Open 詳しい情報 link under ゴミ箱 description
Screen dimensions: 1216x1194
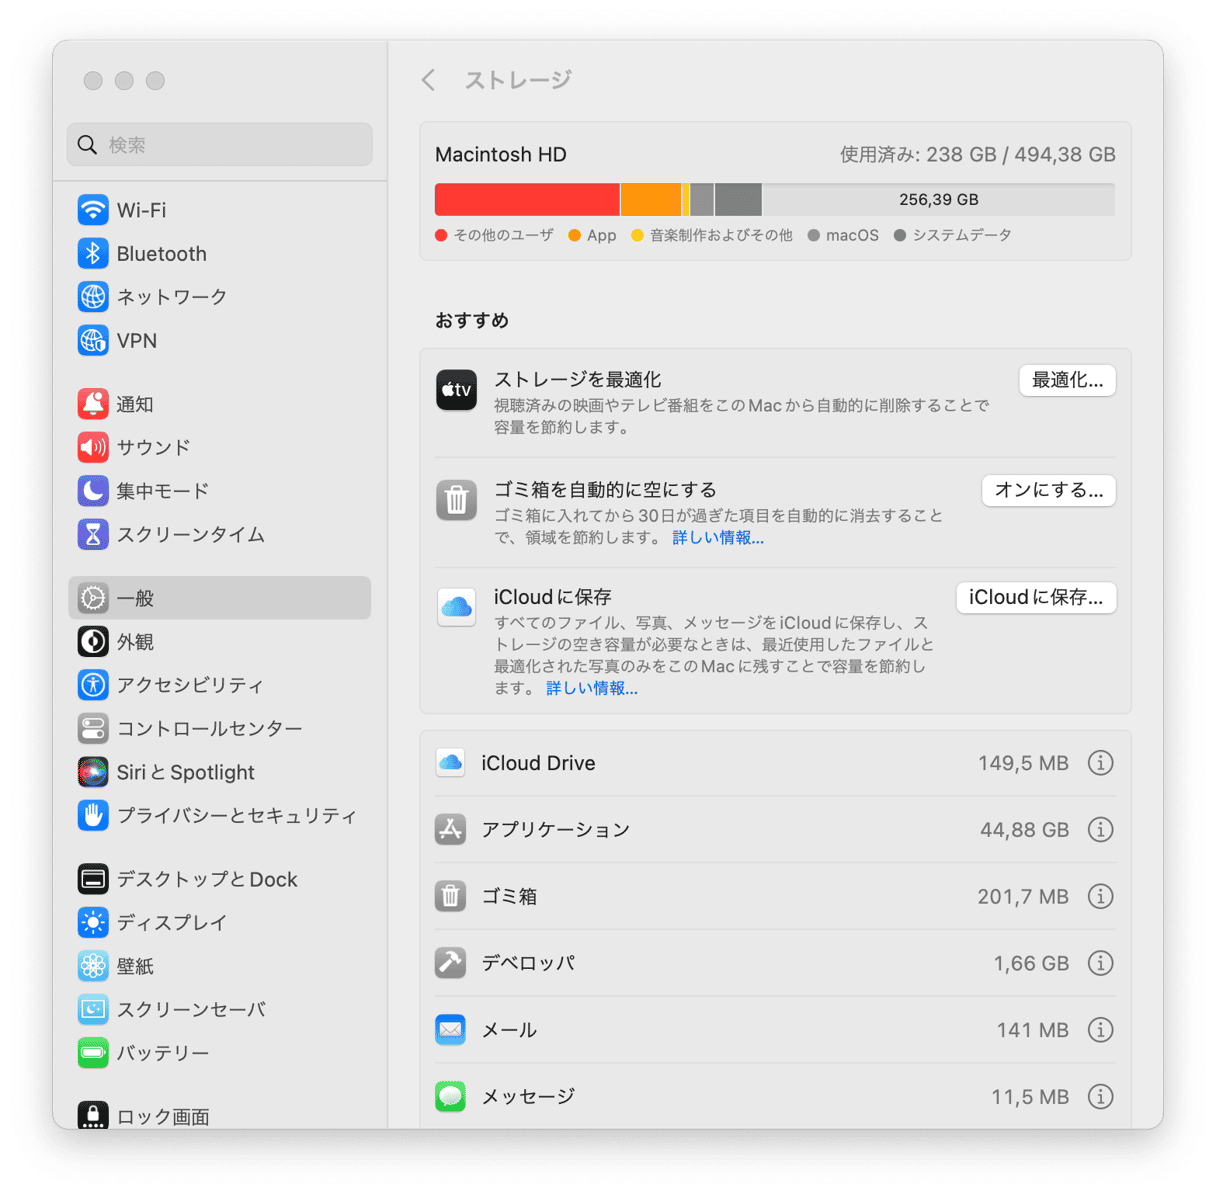[717, 538]
